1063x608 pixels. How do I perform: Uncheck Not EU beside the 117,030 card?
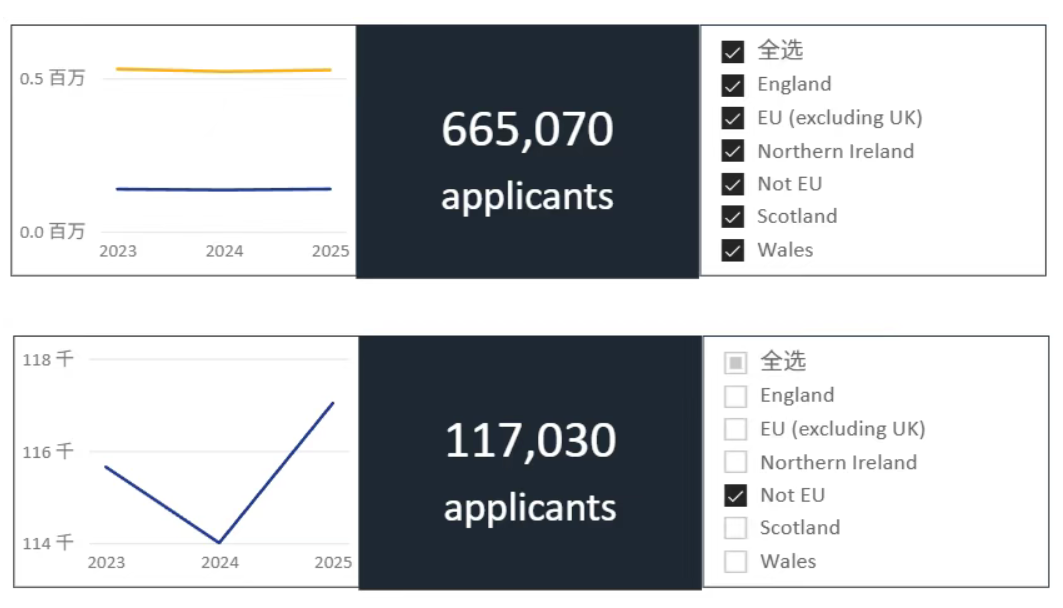(x=736, y=495)
